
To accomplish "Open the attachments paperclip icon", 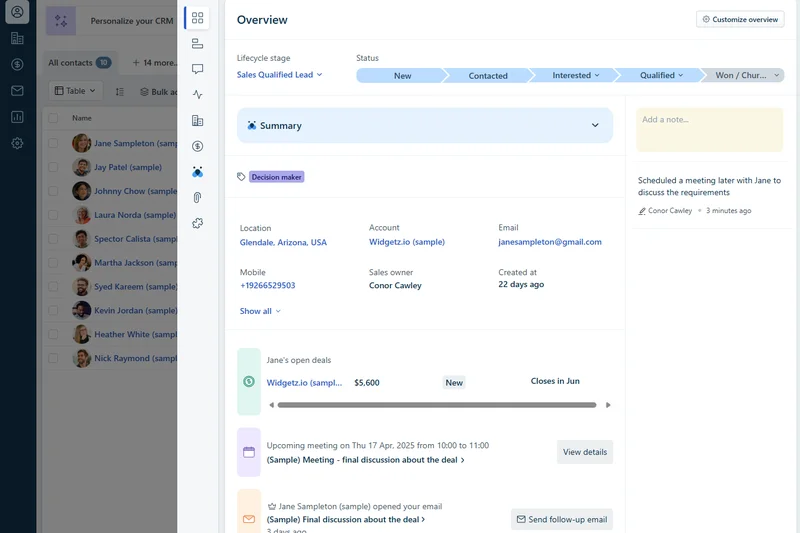I will (197, 198).
